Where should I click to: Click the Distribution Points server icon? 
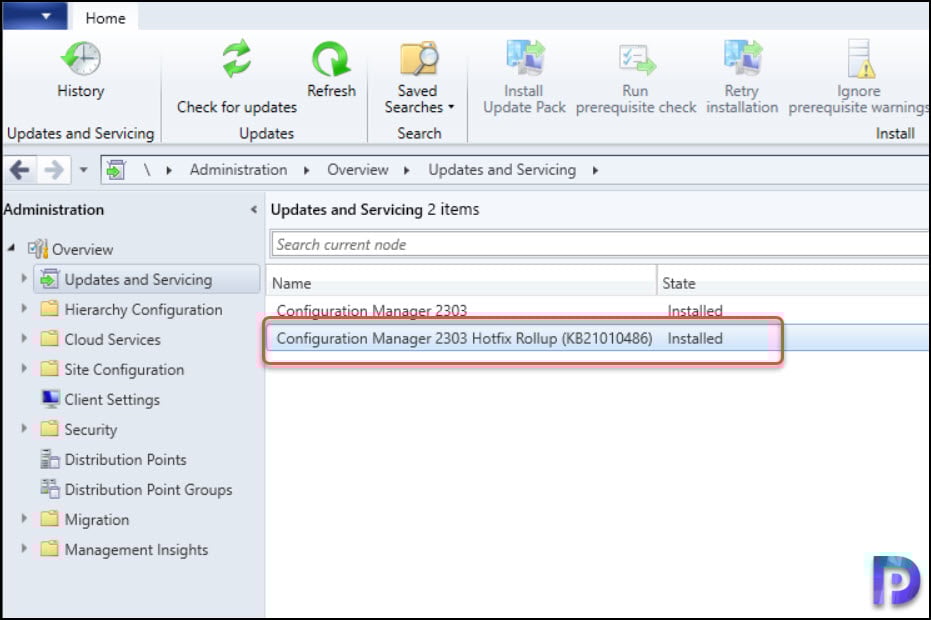pos(50,458)
